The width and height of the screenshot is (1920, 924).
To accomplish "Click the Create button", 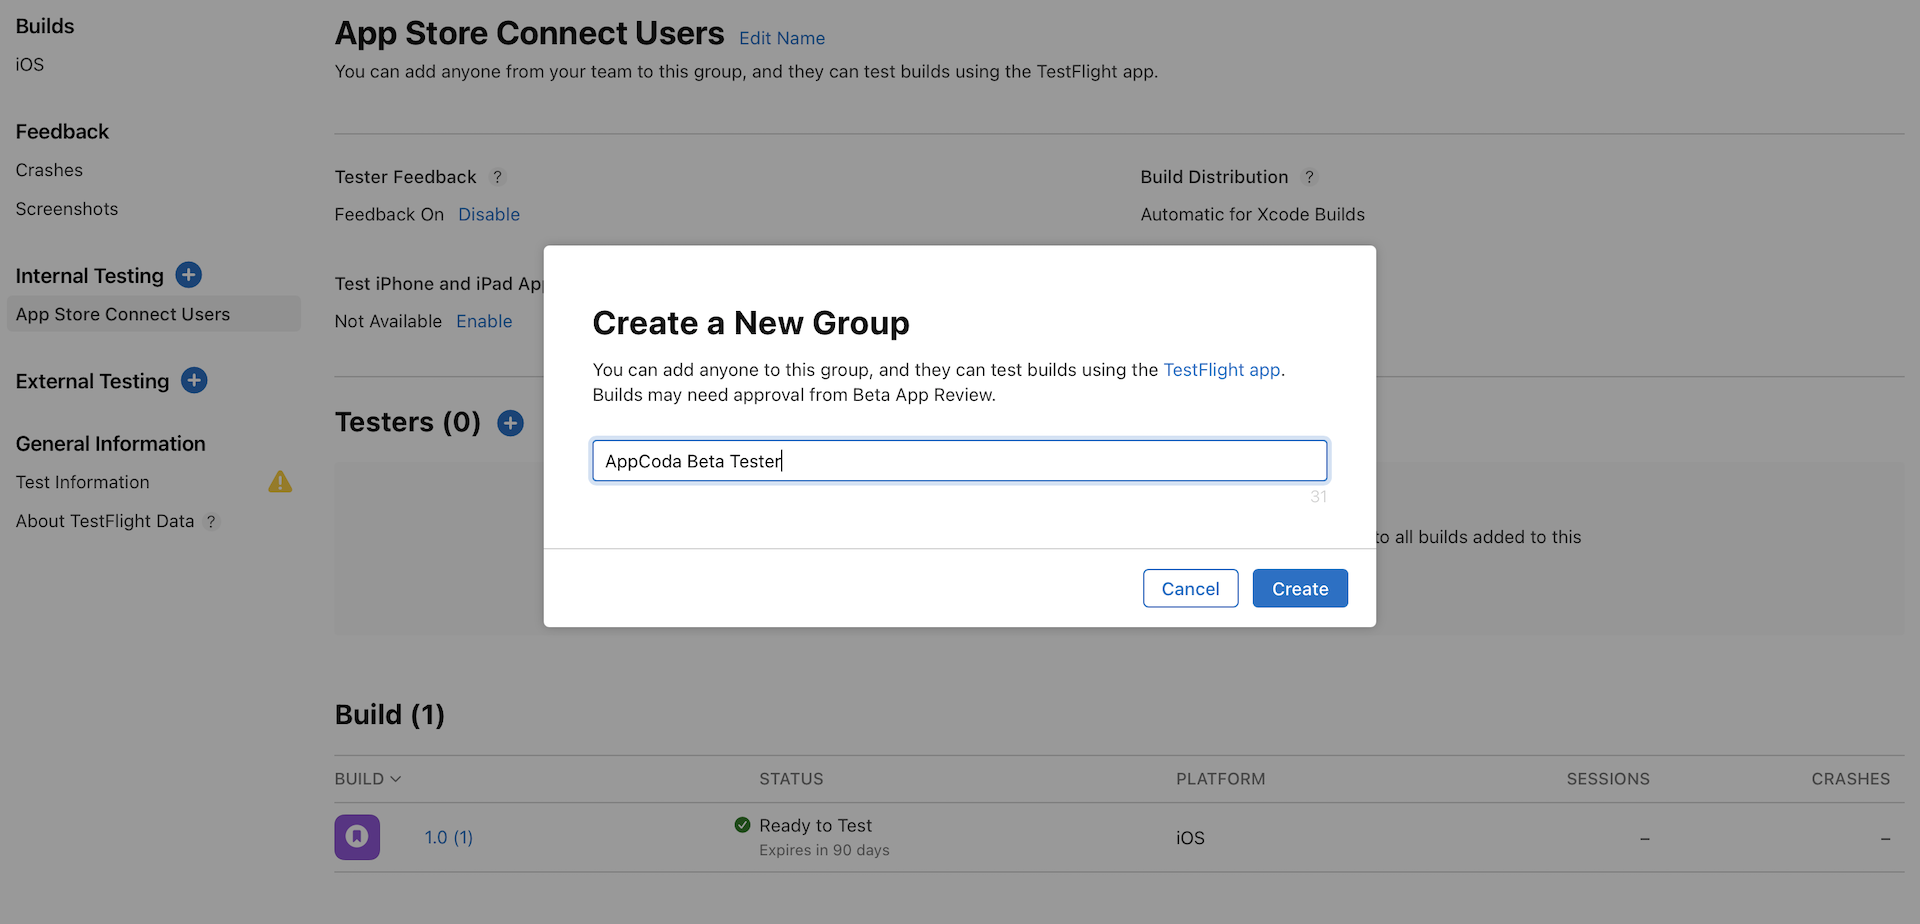I will (1300, 588).
